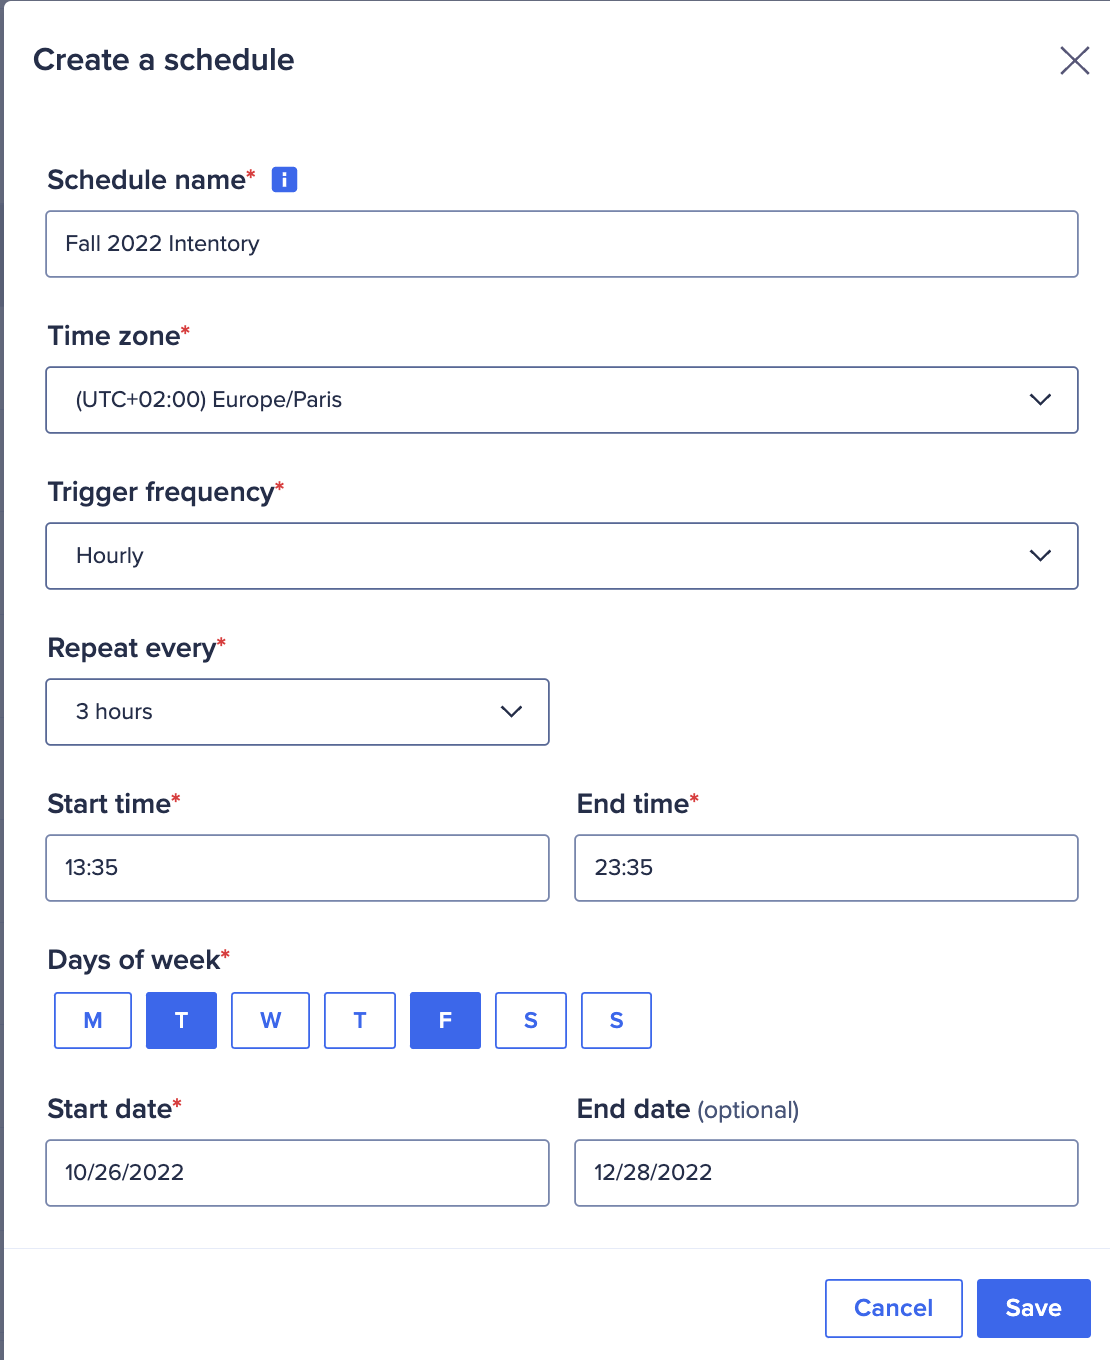
Task: Click the close X to dismiss dialog
Action: [1074, 61]
